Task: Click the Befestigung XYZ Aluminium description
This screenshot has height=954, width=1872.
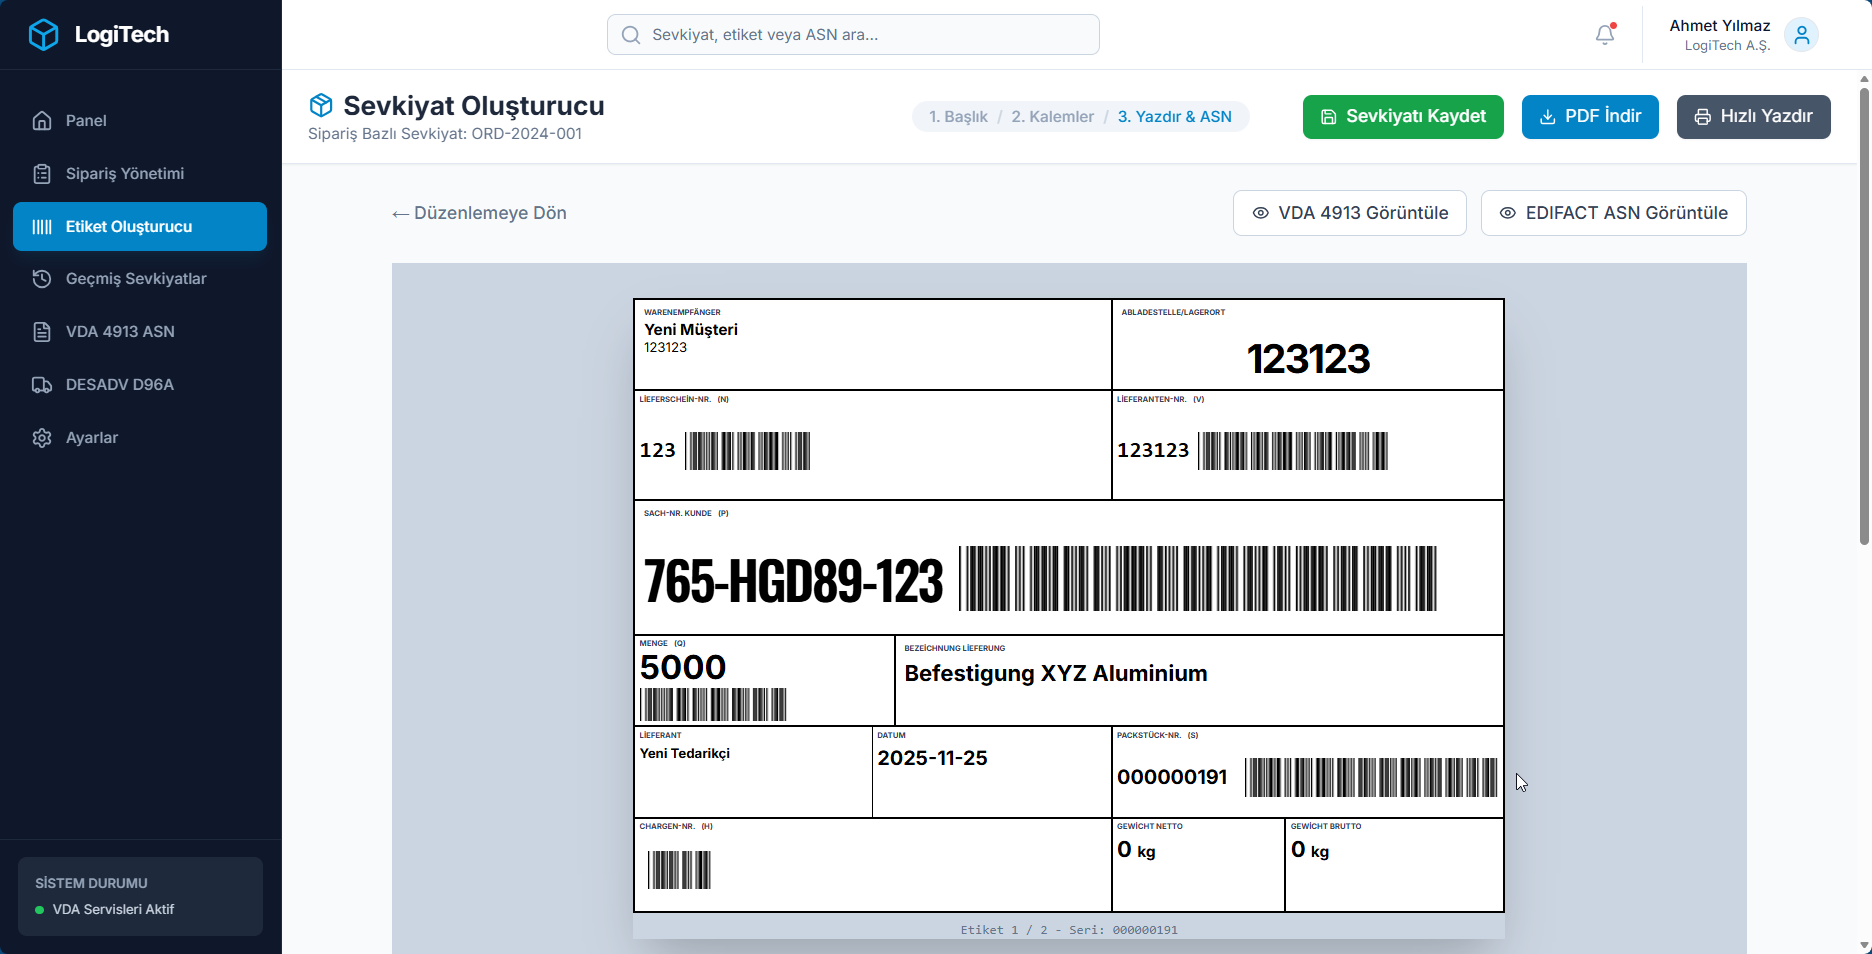Action: 1056,674
